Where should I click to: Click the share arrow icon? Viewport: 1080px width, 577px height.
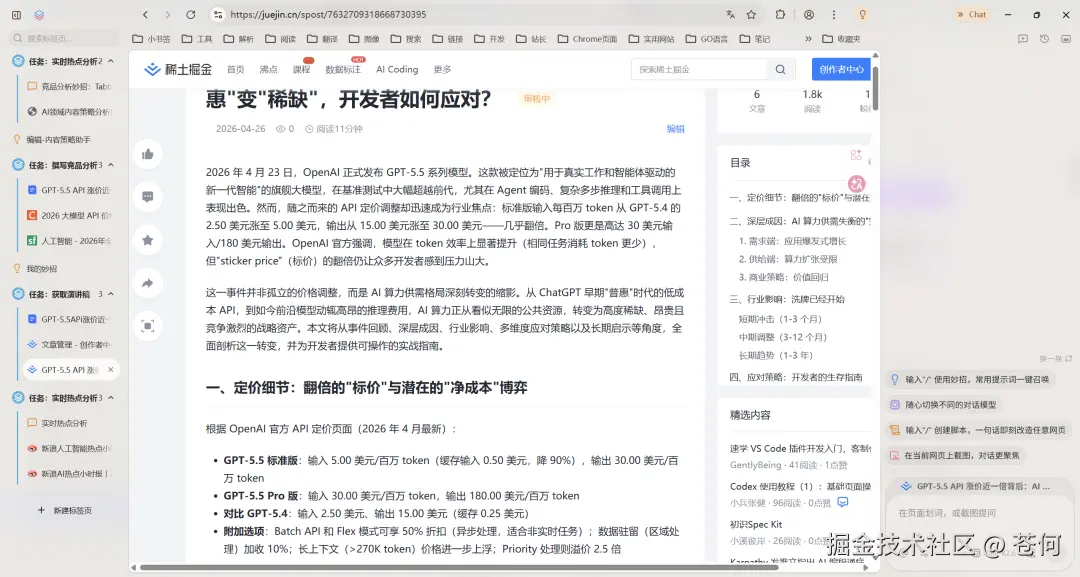tap(147, 283)
